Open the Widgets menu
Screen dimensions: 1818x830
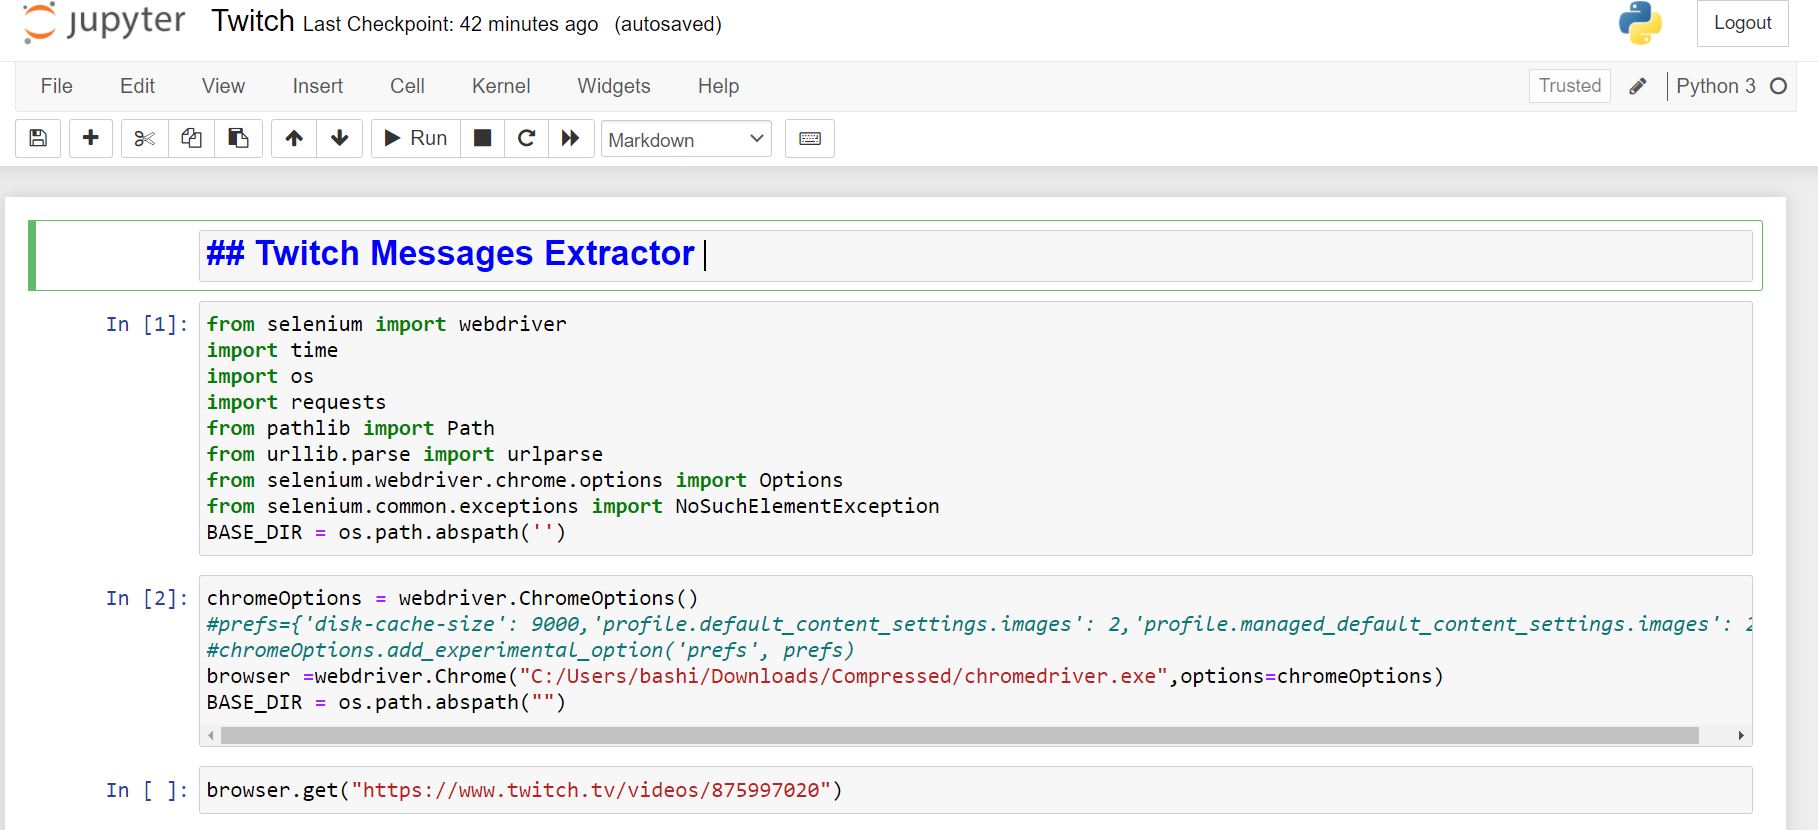(614, 86)
